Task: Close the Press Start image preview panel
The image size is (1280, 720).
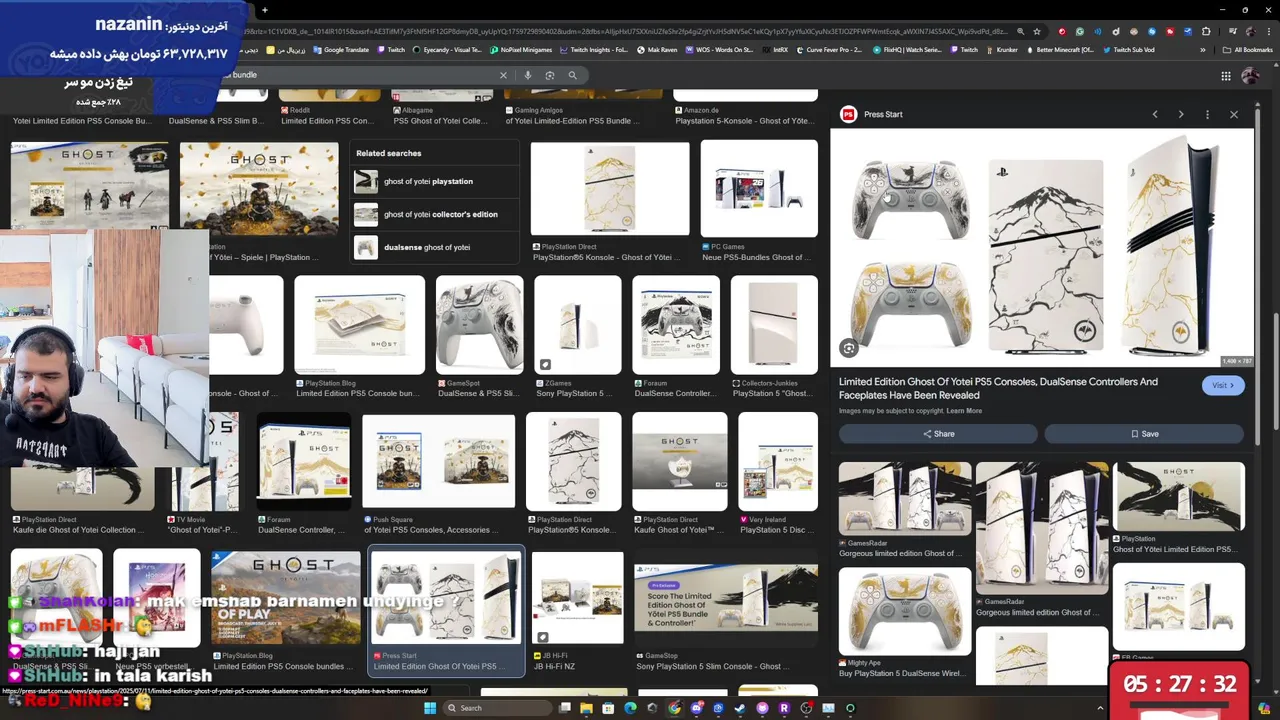Action: (x=1234, y=114)
